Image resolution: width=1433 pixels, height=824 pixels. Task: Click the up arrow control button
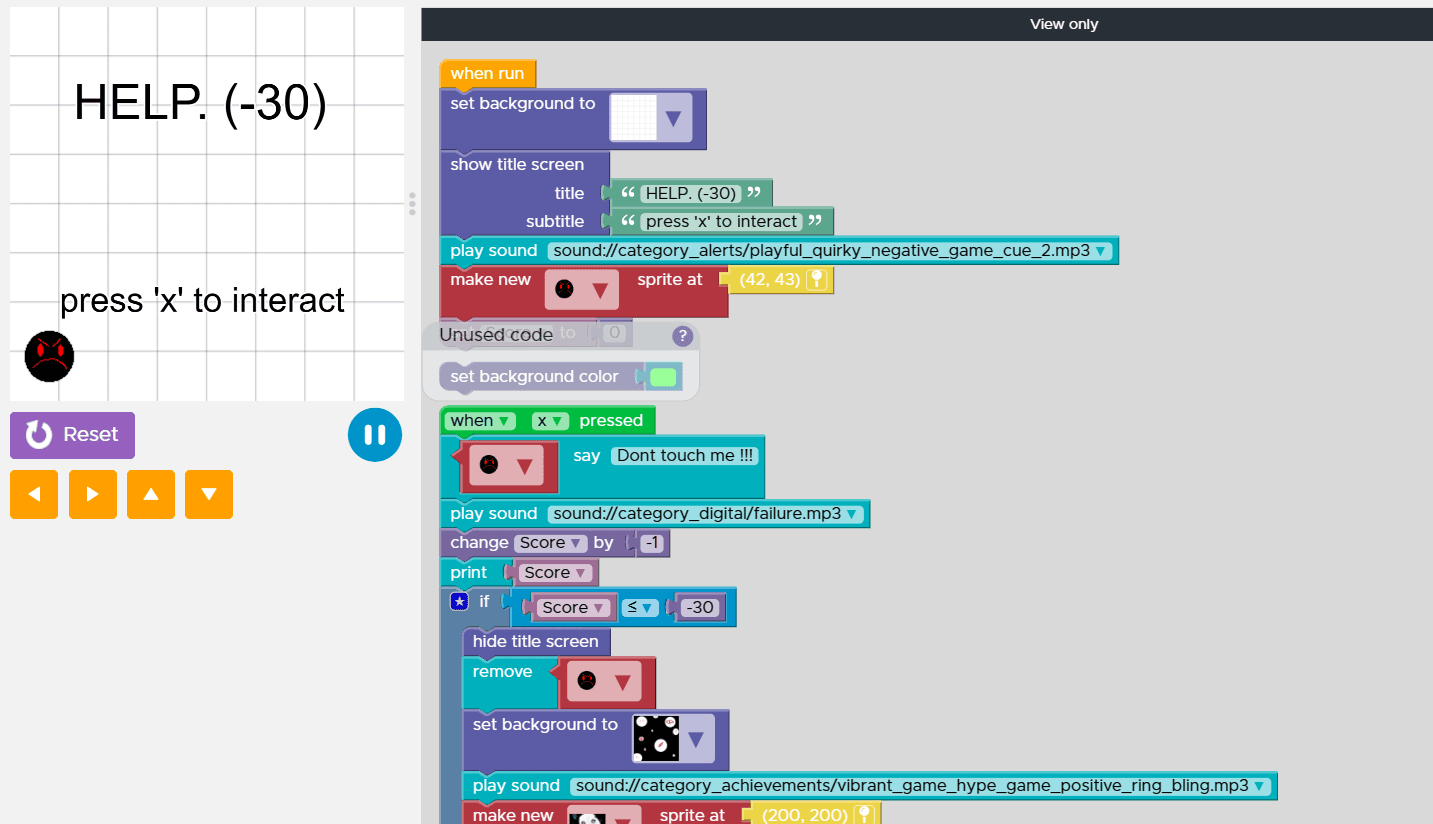[x=151, y=494]
